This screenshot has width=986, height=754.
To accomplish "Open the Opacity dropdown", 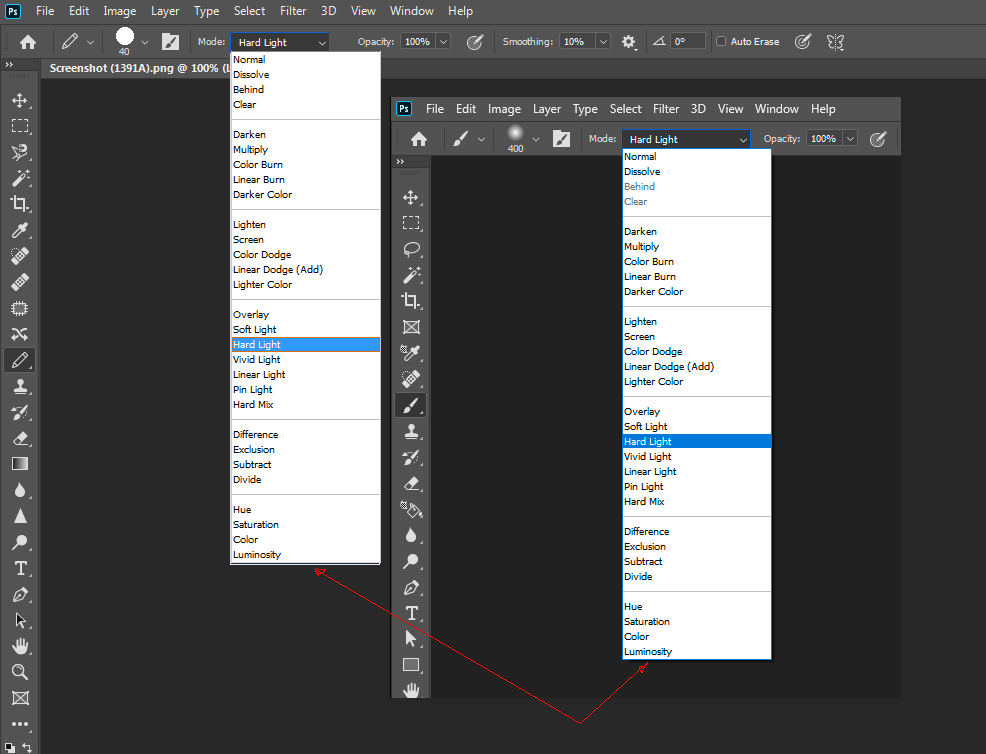I will tap(443, 41).
